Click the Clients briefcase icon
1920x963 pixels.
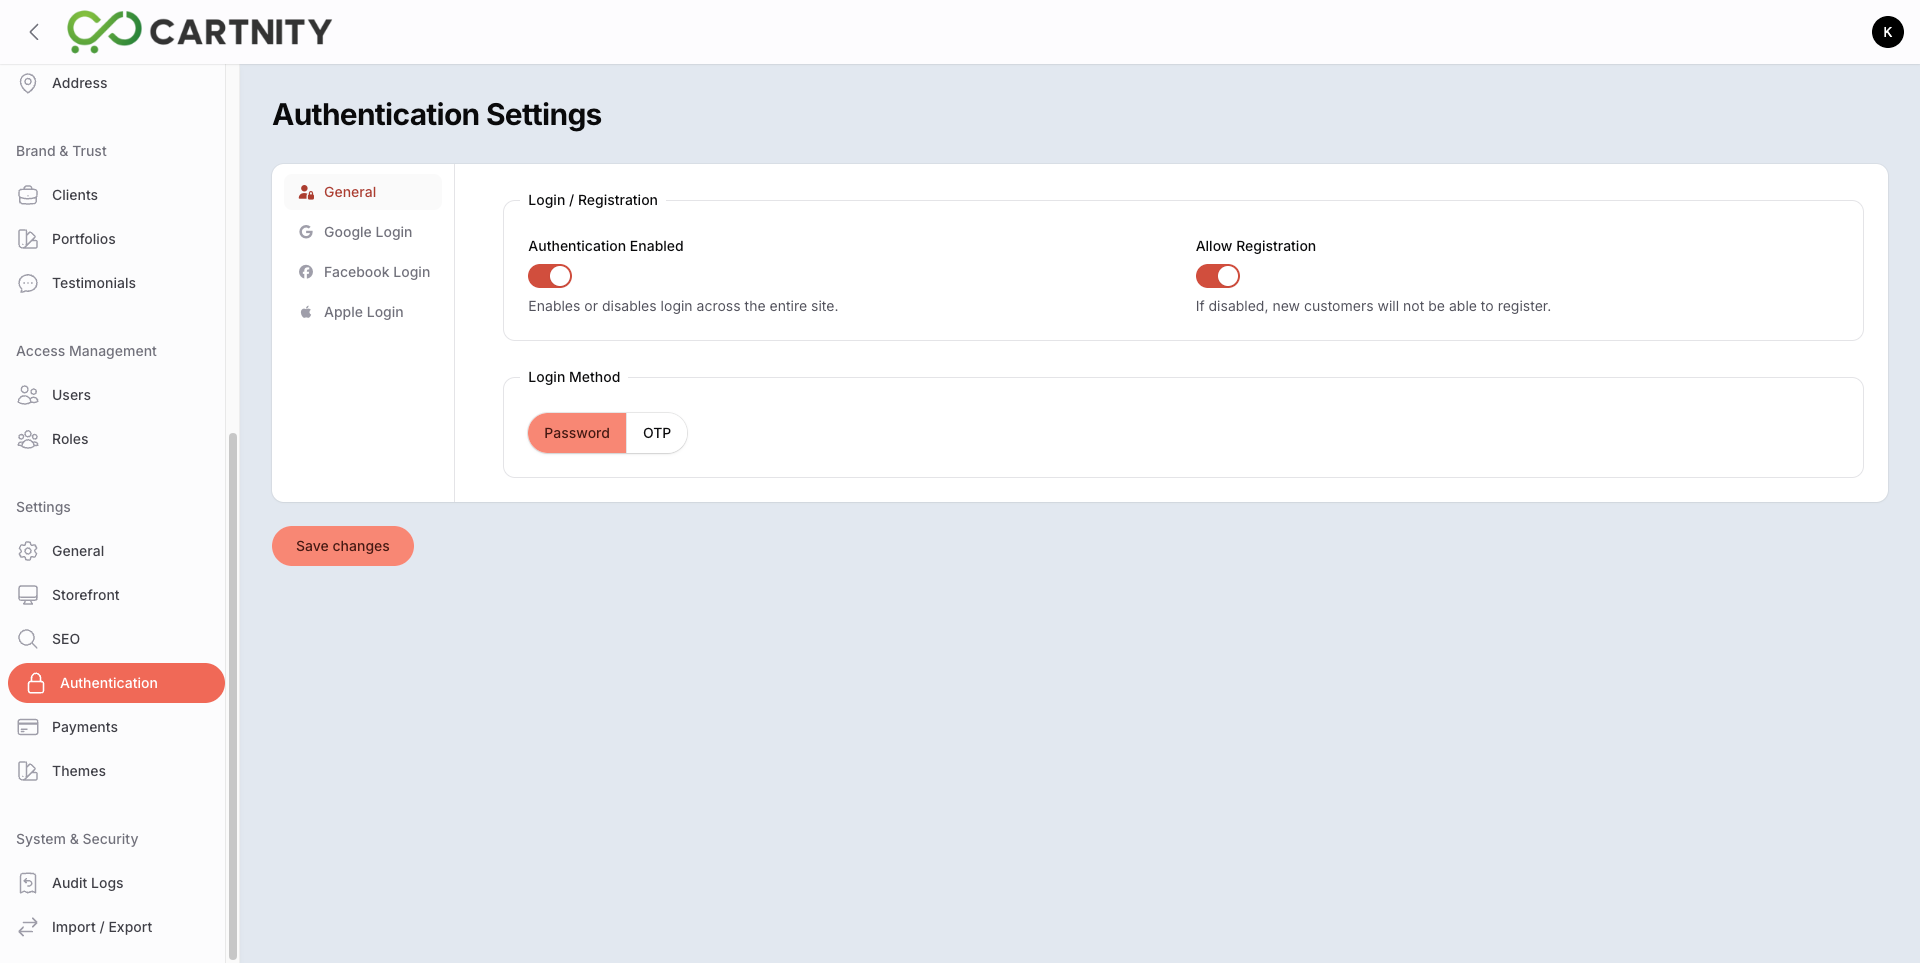(28, 195)
